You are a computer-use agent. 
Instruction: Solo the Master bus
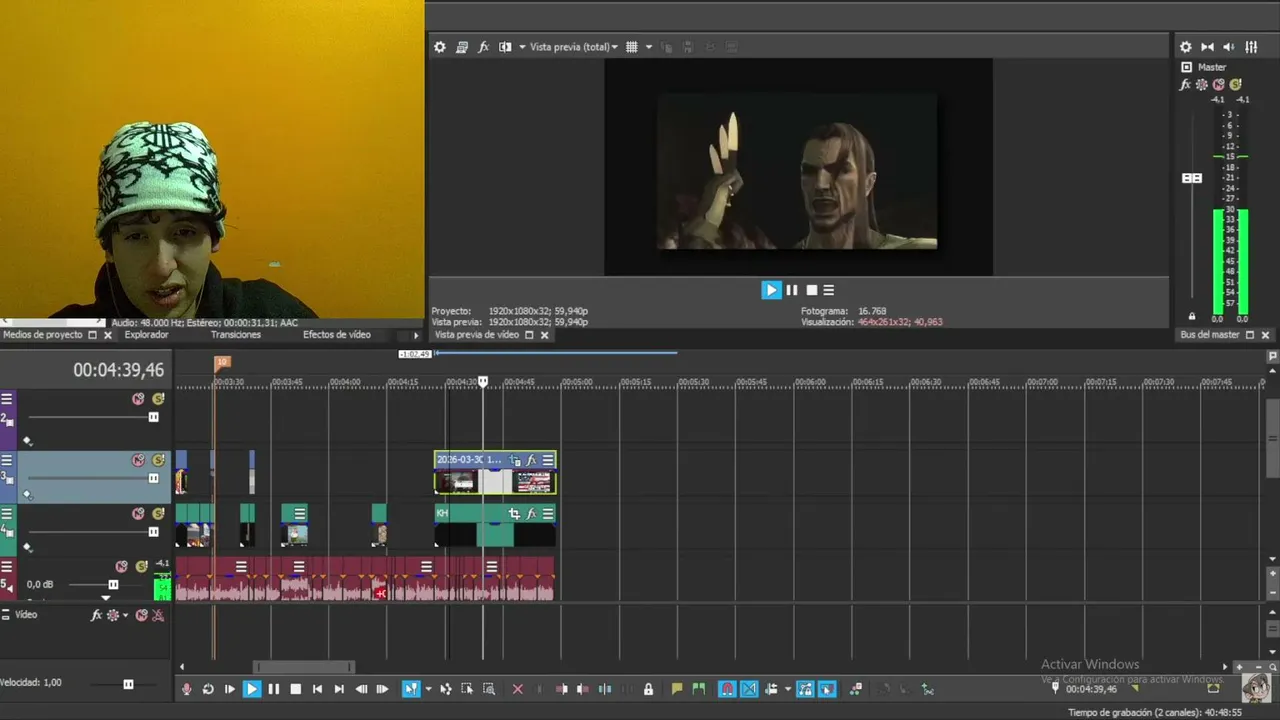coord(1235,85)
